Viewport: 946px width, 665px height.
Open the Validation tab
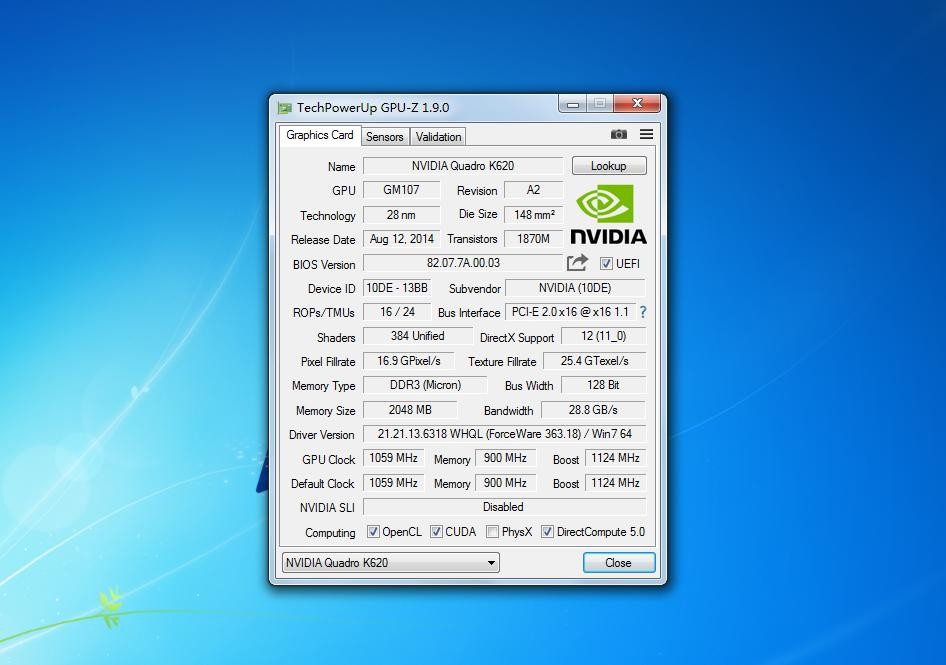point(438,137)
